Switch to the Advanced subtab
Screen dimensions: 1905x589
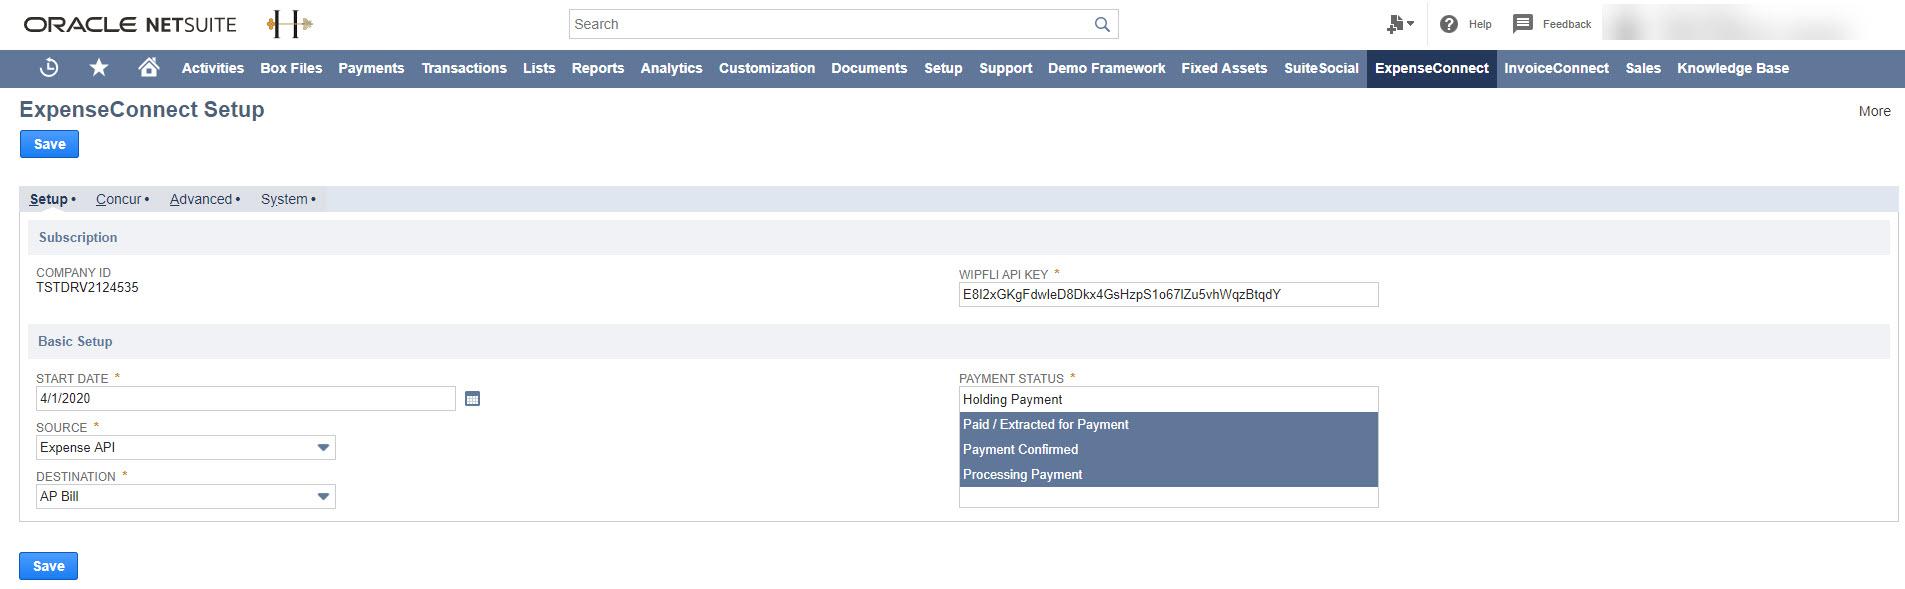click(x=201, y=199)
